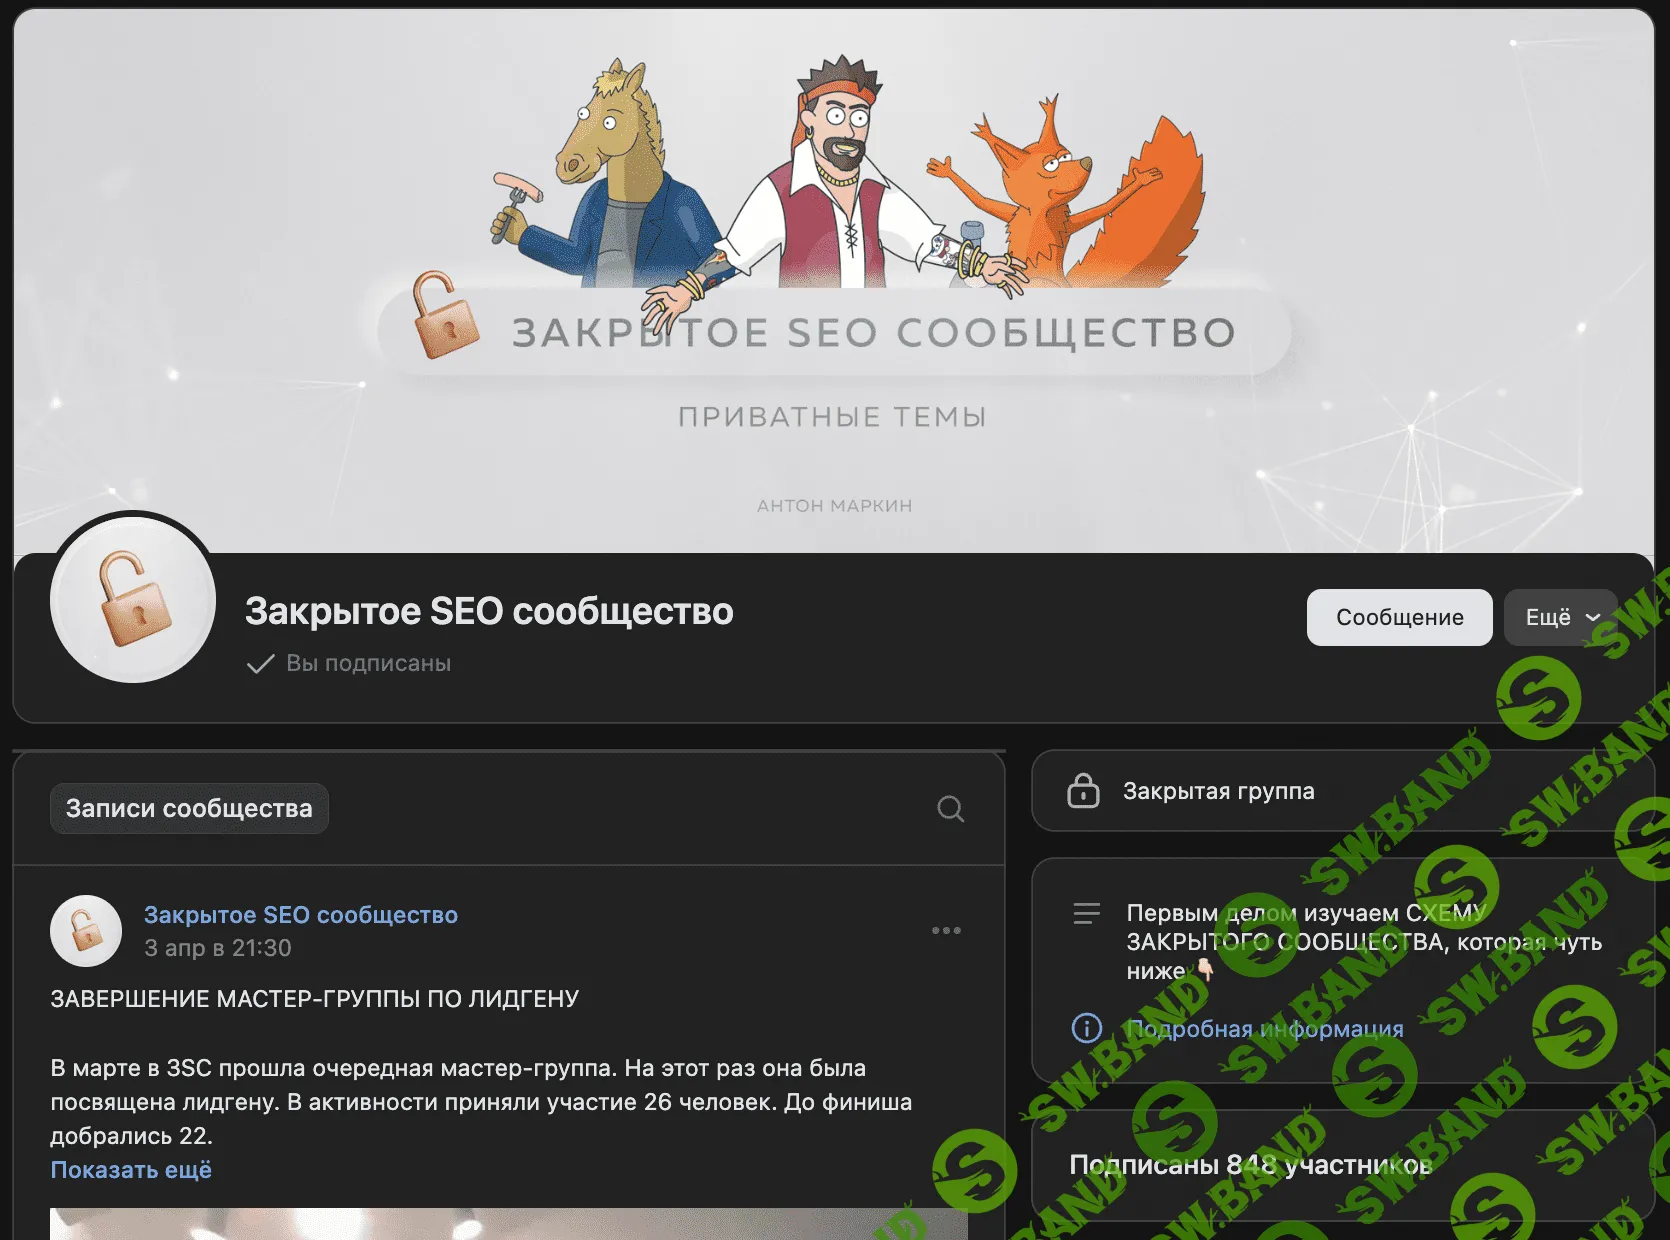Click the Сообщение button
1670x1240 pixels.
(1399, 617)
